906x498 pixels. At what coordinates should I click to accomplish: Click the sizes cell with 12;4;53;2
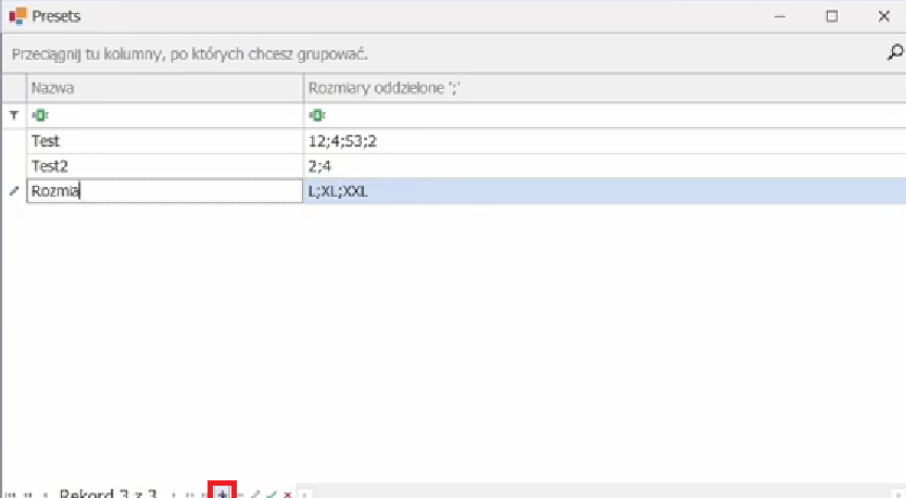600,141
